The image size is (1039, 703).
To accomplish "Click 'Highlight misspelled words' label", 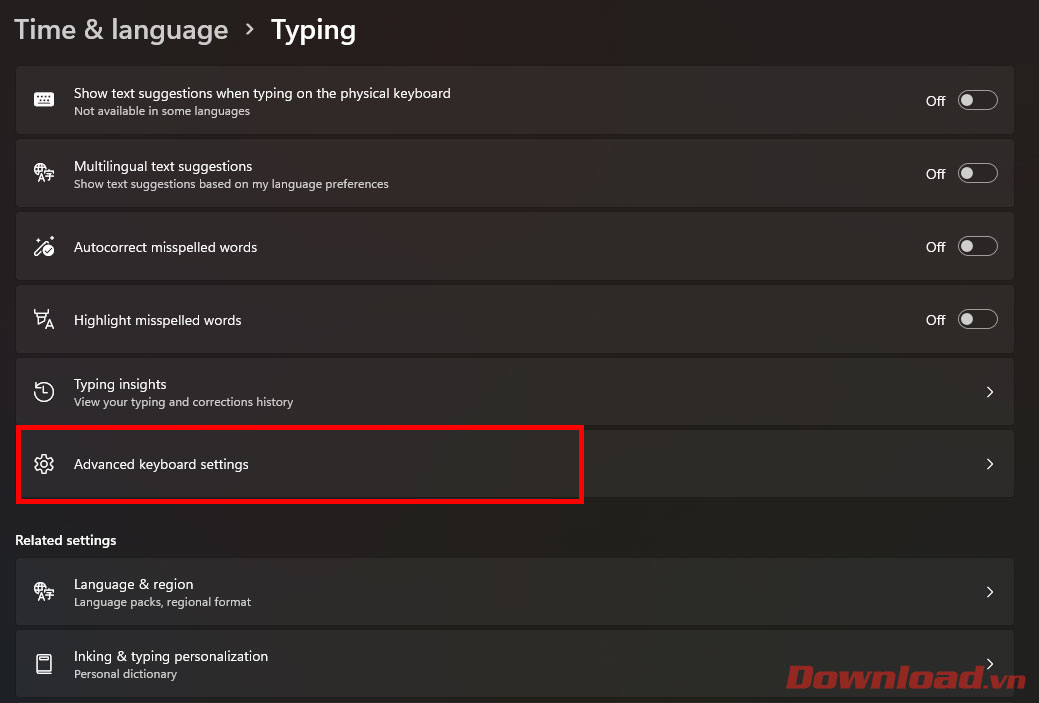I will click(x=157, y=320).
